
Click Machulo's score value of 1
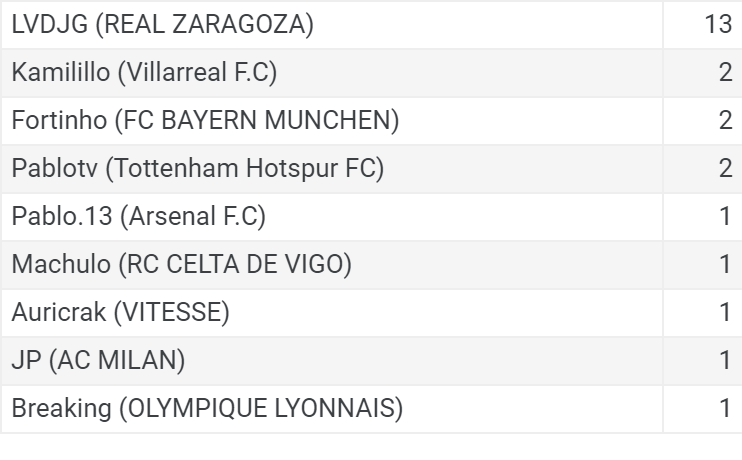coord(726,264)
